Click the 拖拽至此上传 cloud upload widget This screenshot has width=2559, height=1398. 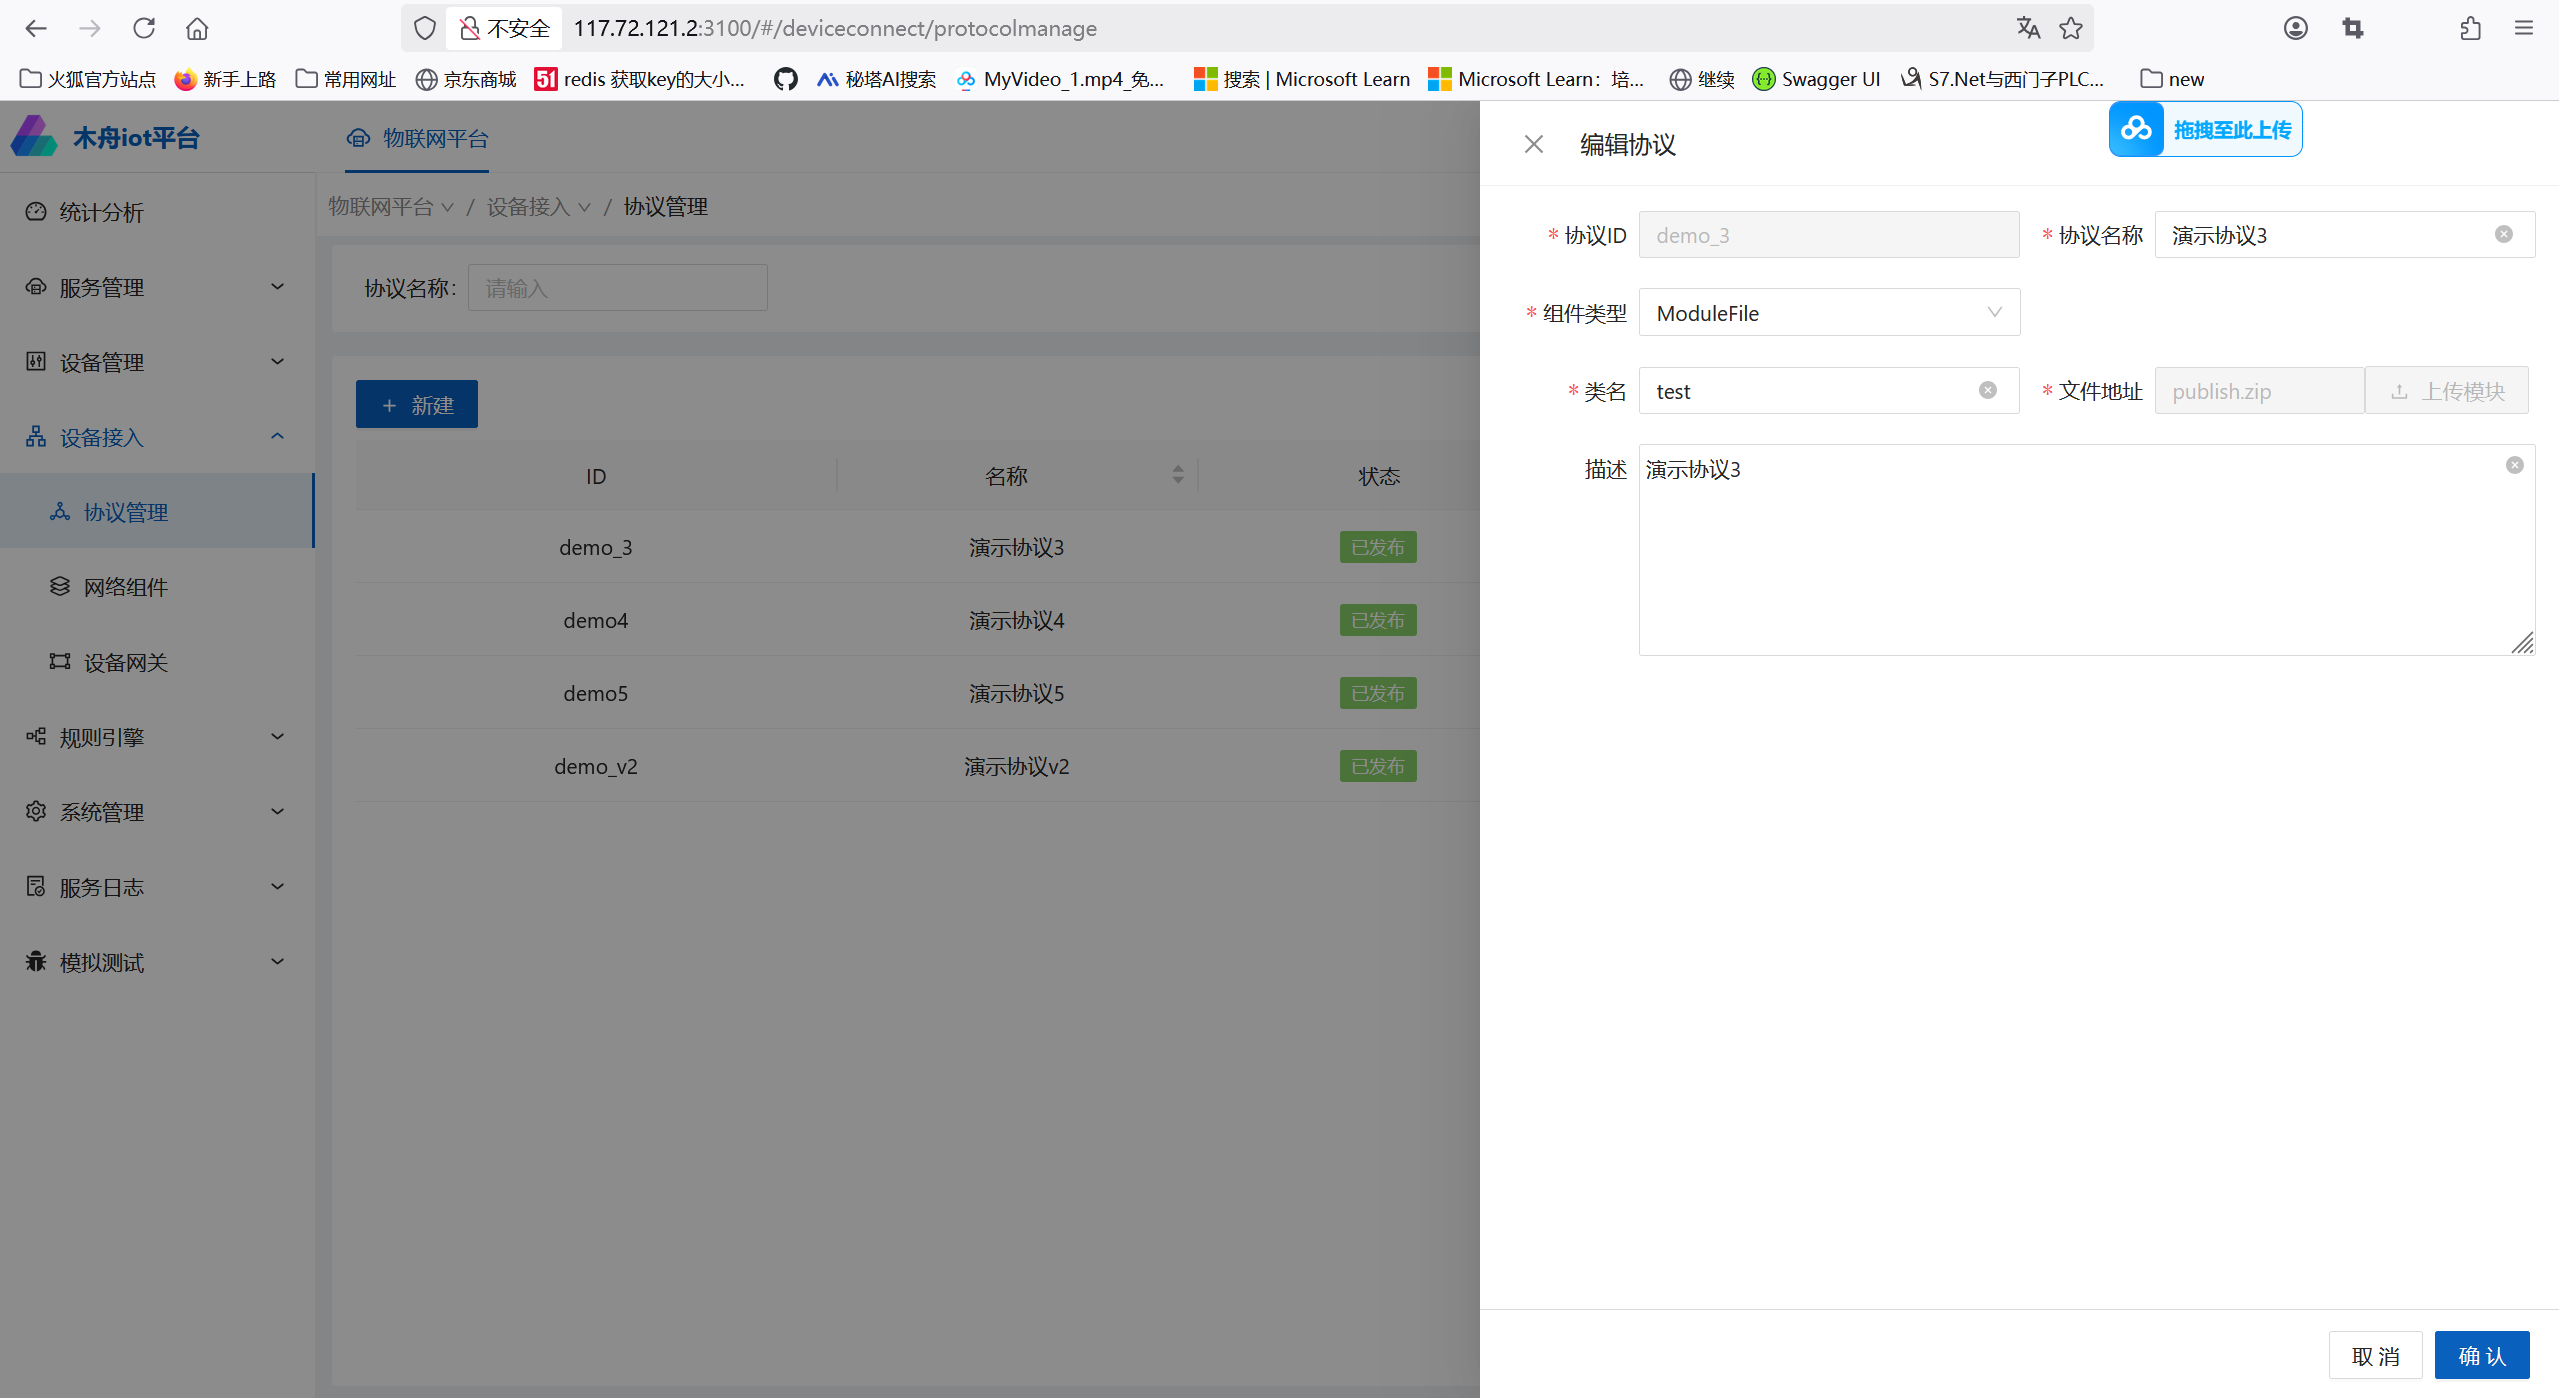(x=2205, y=130)
